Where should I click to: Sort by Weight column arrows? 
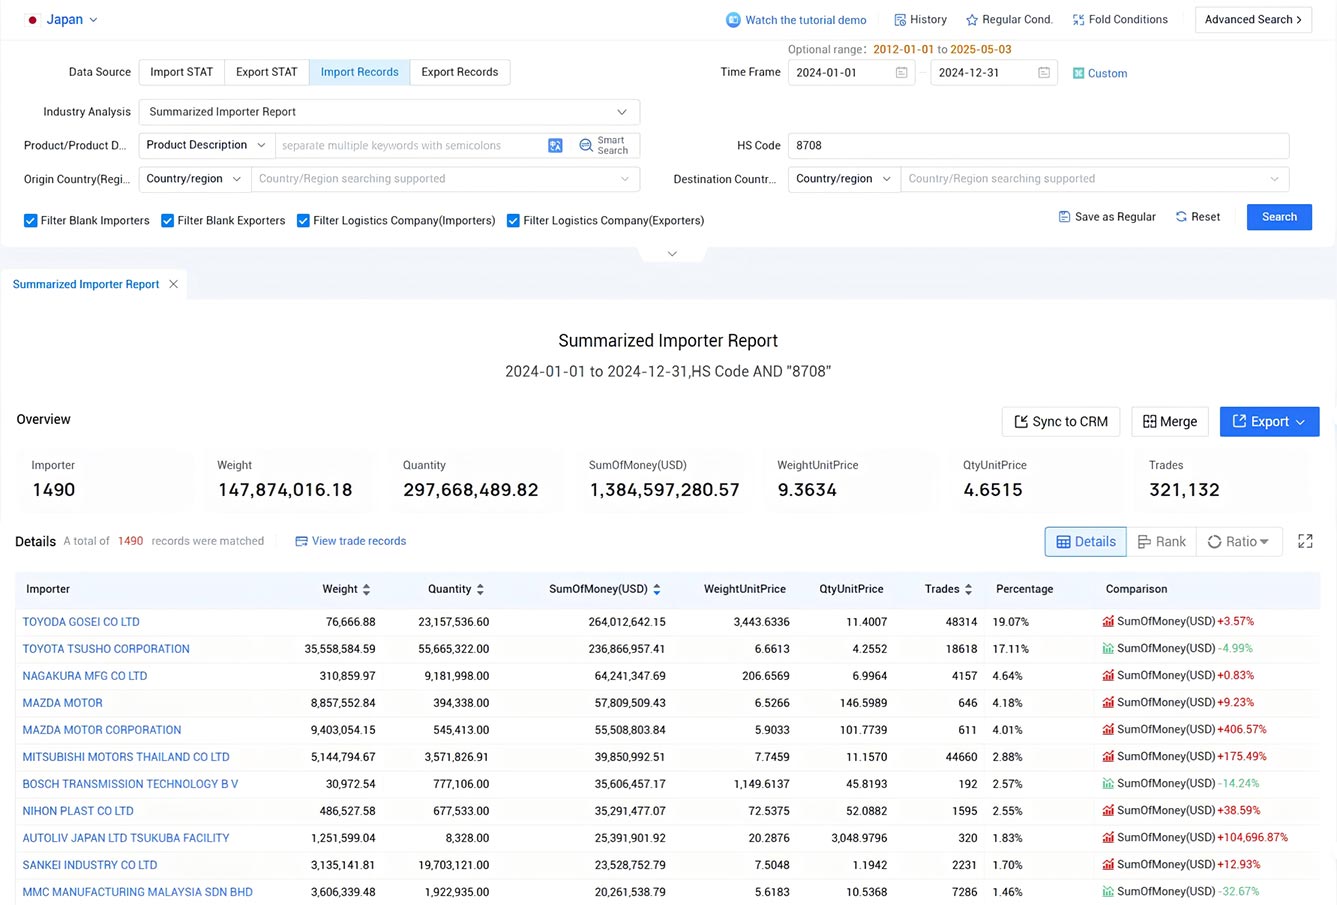366,590
